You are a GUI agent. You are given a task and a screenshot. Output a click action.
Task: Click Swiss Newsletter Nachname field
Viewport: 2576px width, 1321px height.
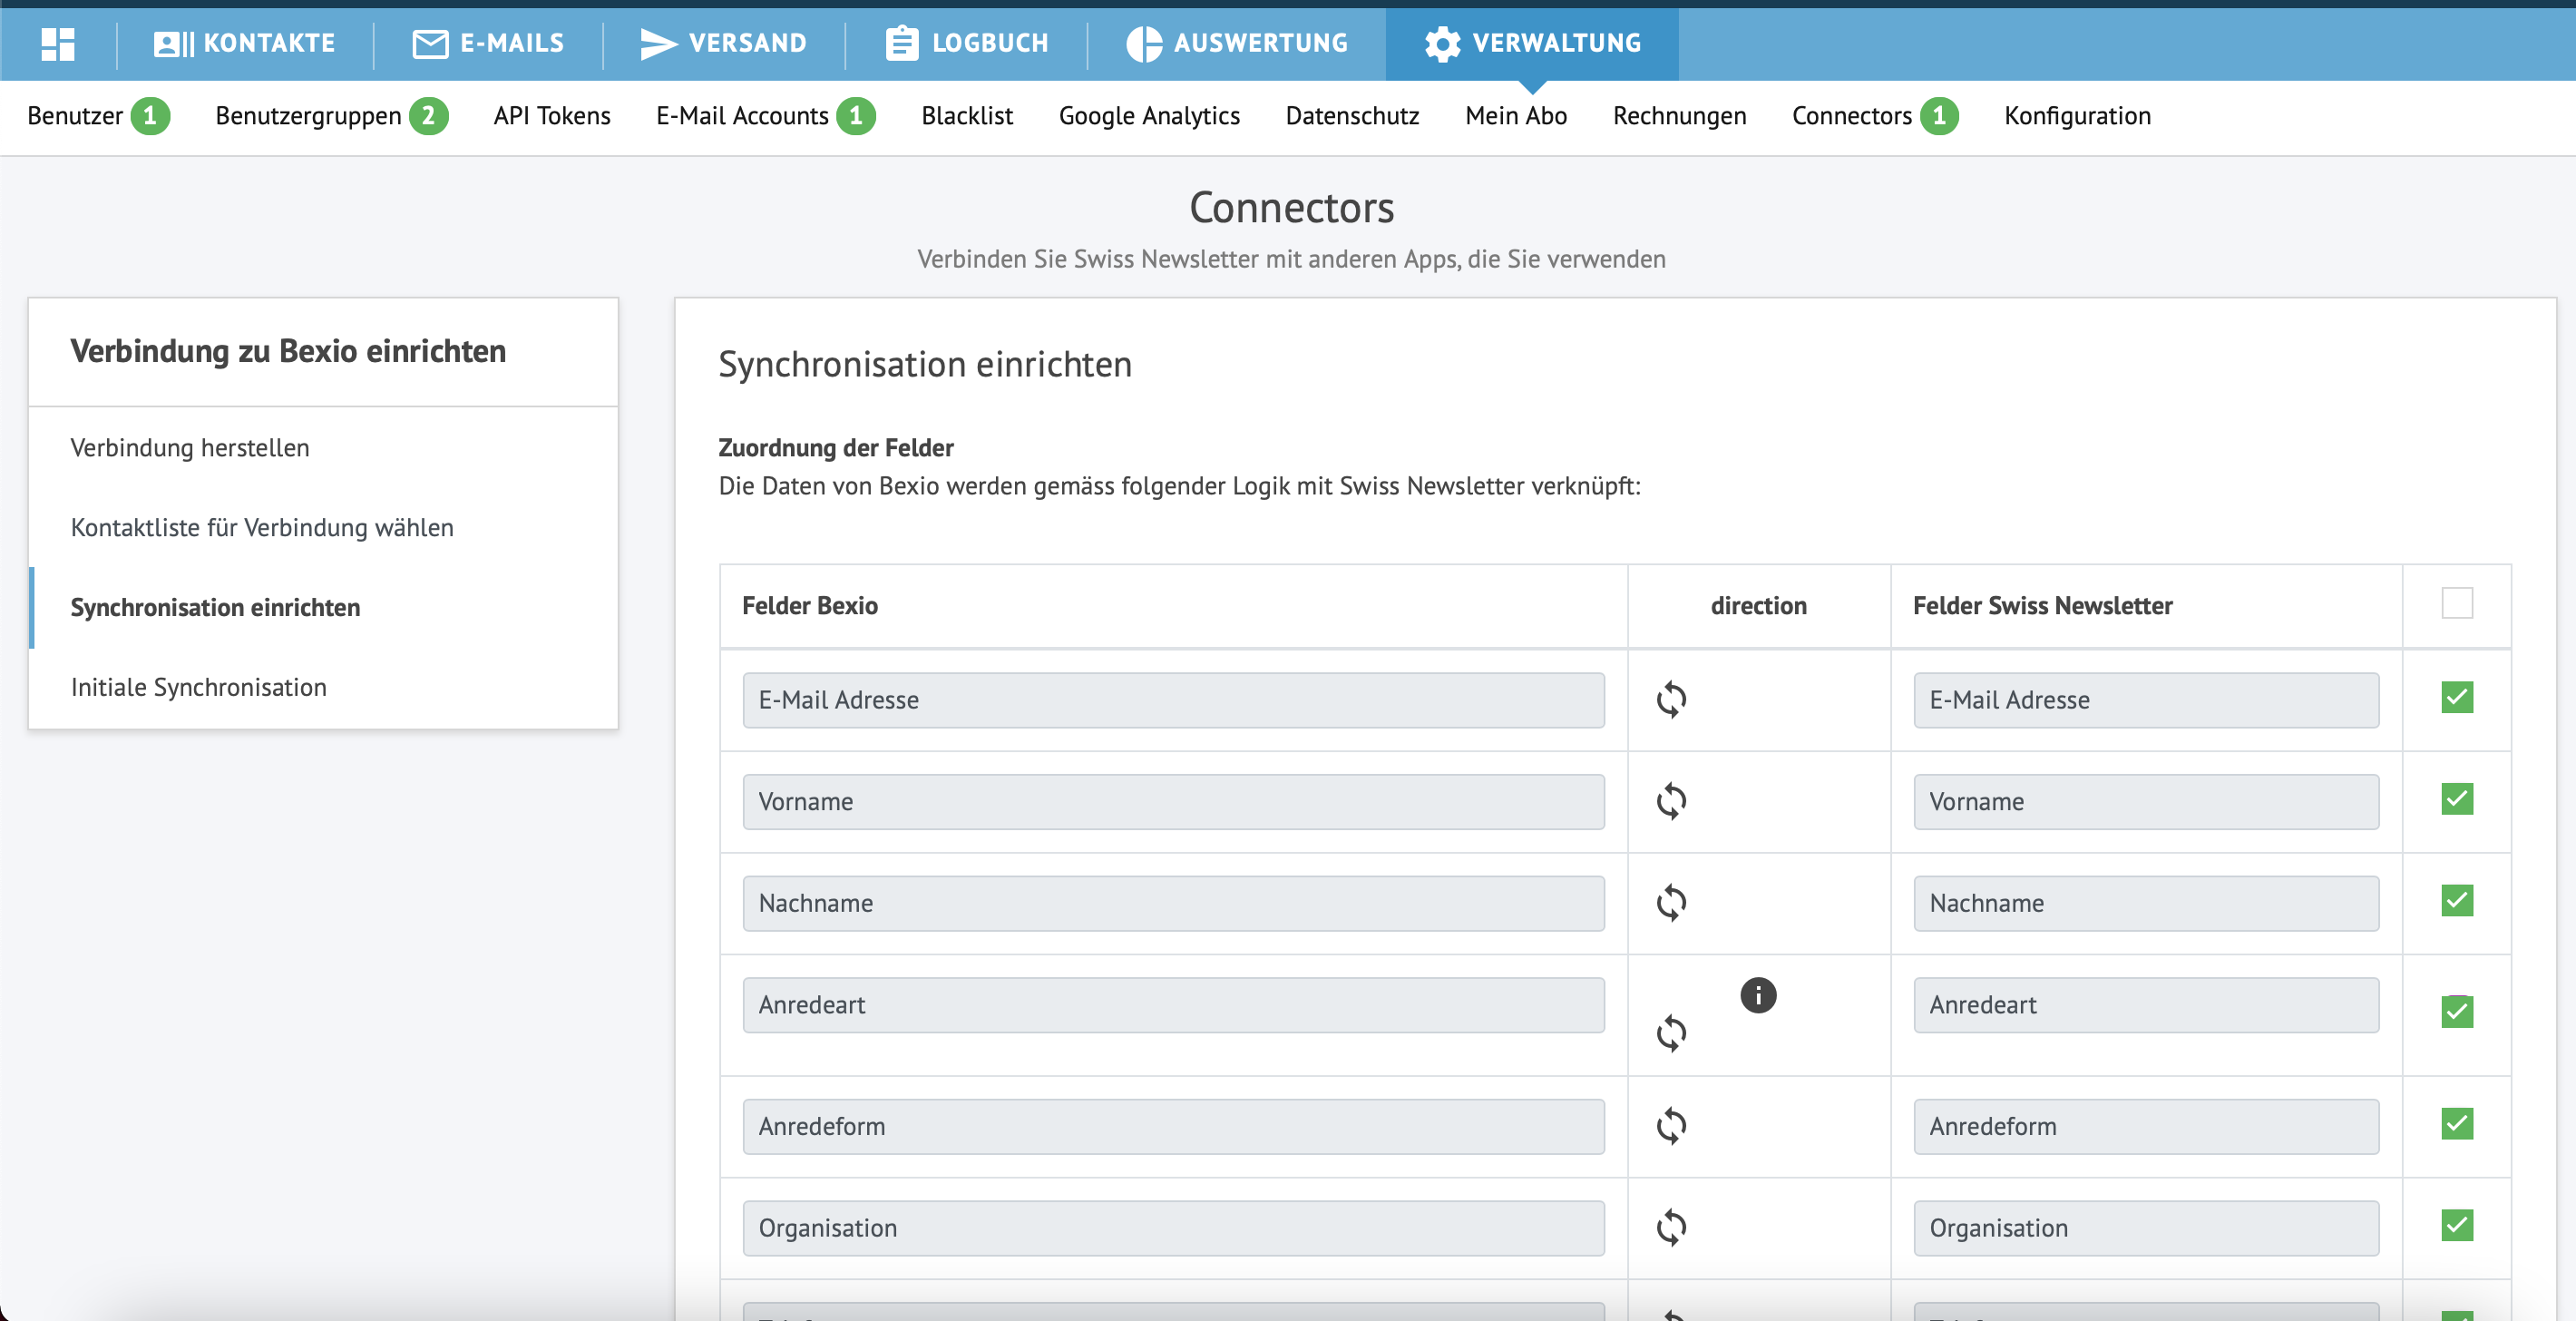2146,903
